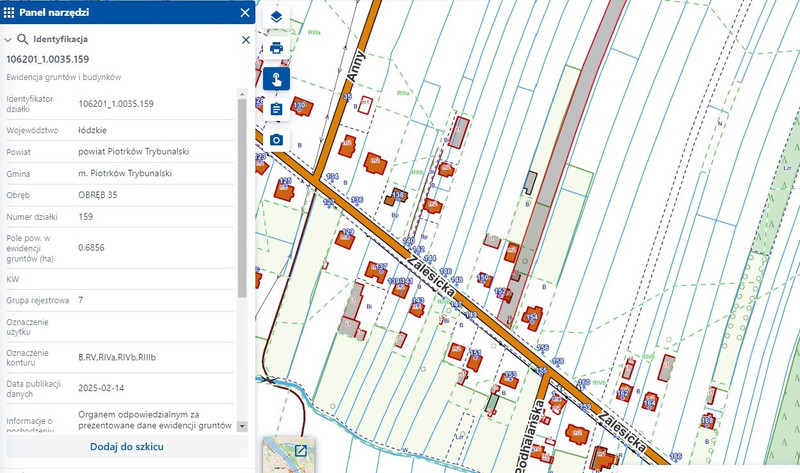
Task: Open the clipboard report tool
Action: coord(276,109)
